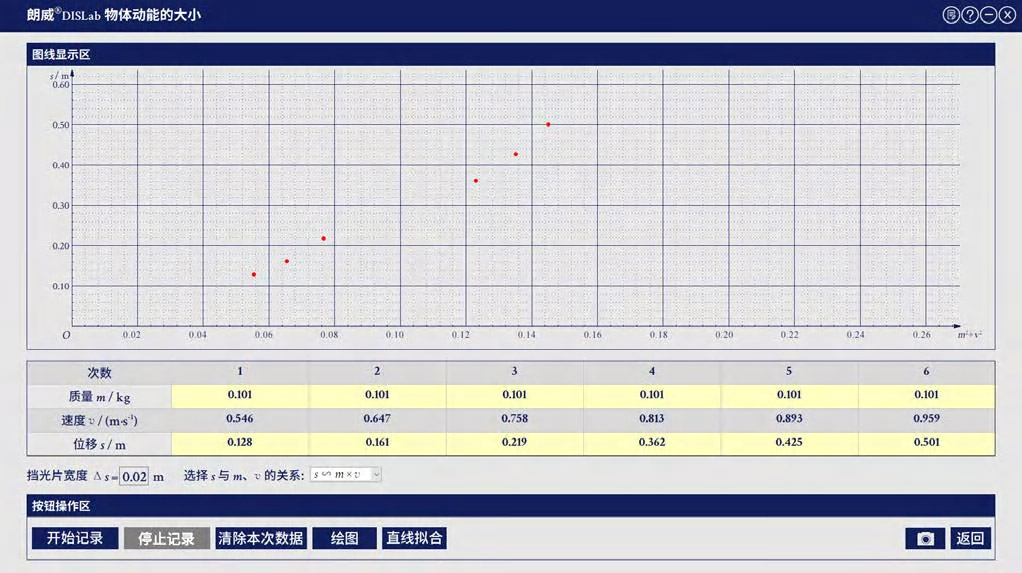Click the 绘图 plot button
1022x573 pixels.
pyautogui.click(x=344, y=538)
